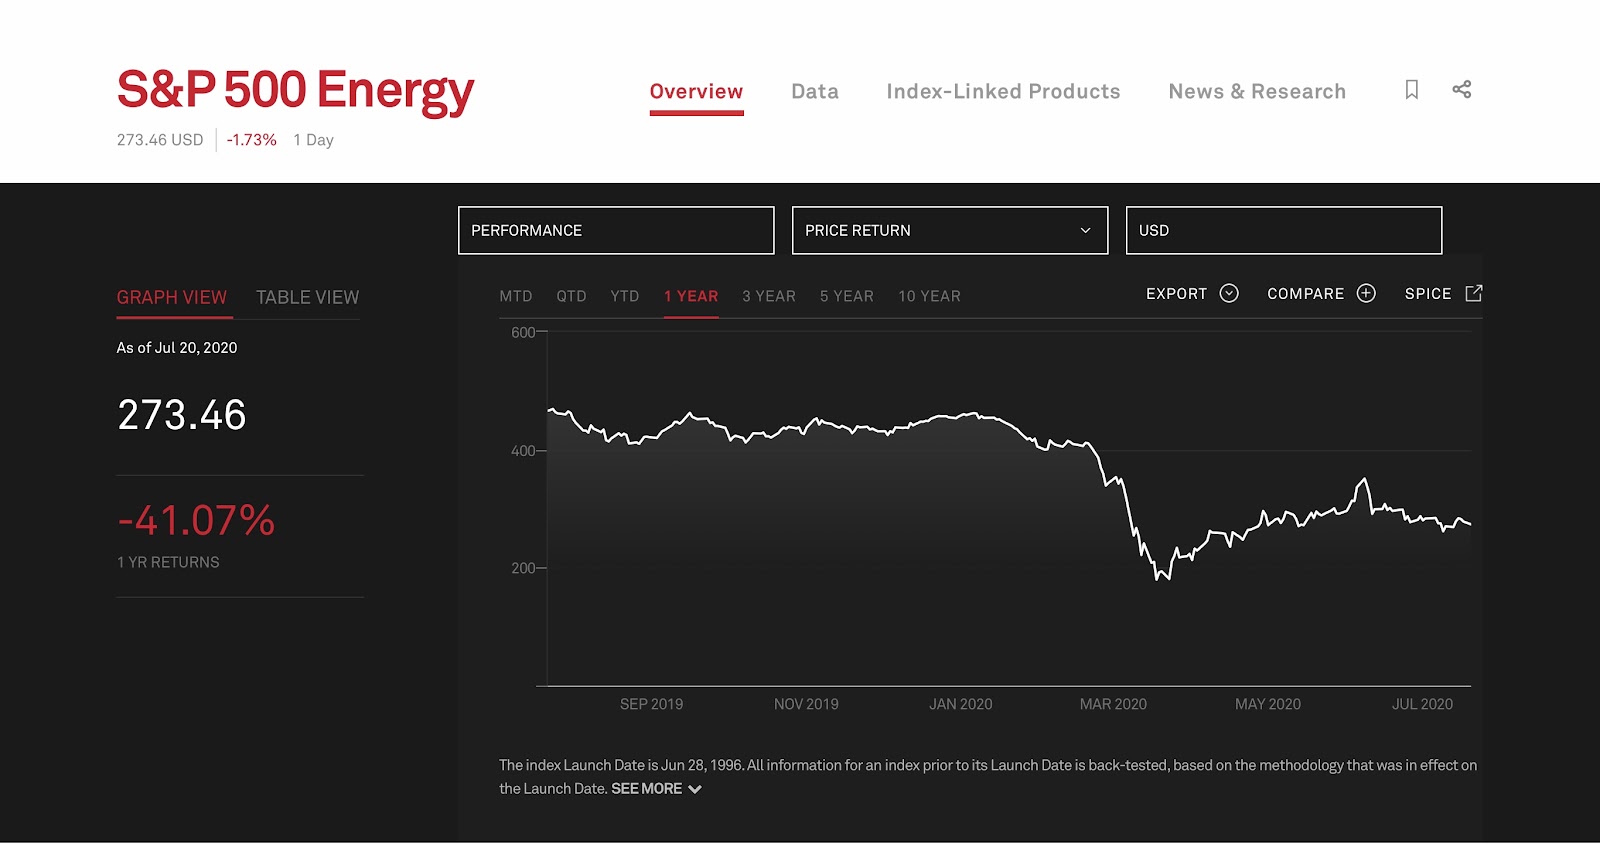Click the JAN 2020 axis label
Viewport: 1600px width, 844px height.
point(961,705)
